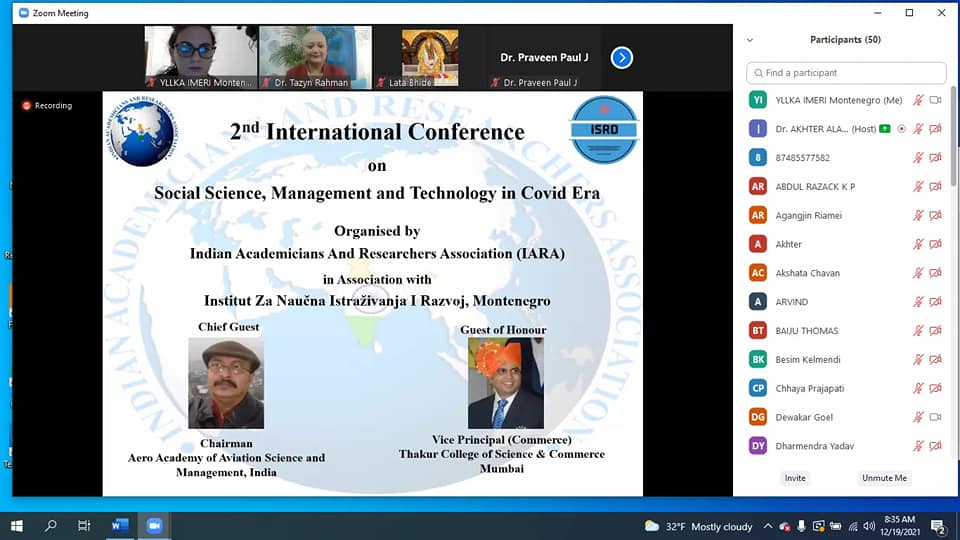Show hidden system tray icons
The image size is (960, 540).
768,526
